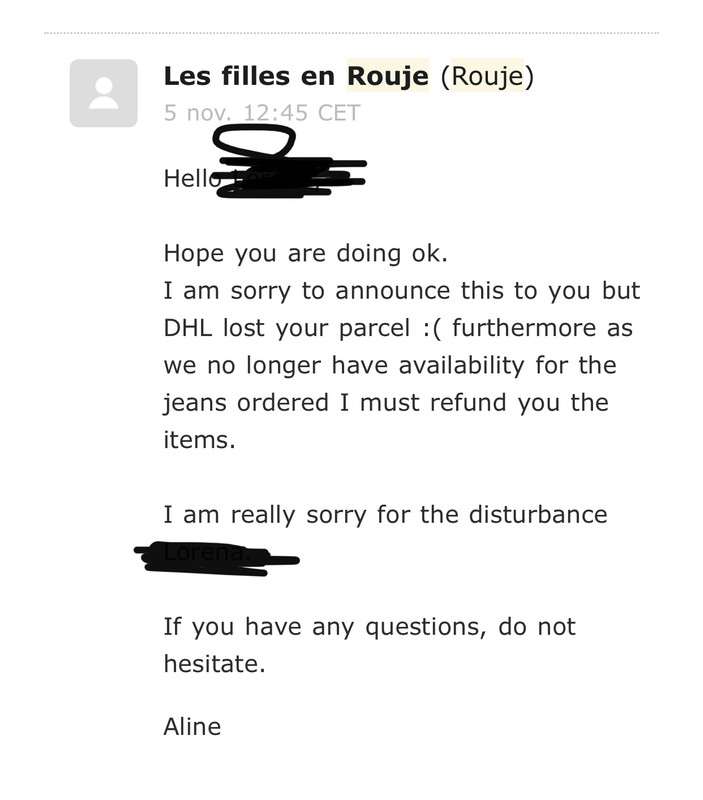Image resolution: width=703 pixels, height=800 pixels.
Task: Click the word 'hesitate.' in the message
Action: pyautogui.click(x=214, y=664)
